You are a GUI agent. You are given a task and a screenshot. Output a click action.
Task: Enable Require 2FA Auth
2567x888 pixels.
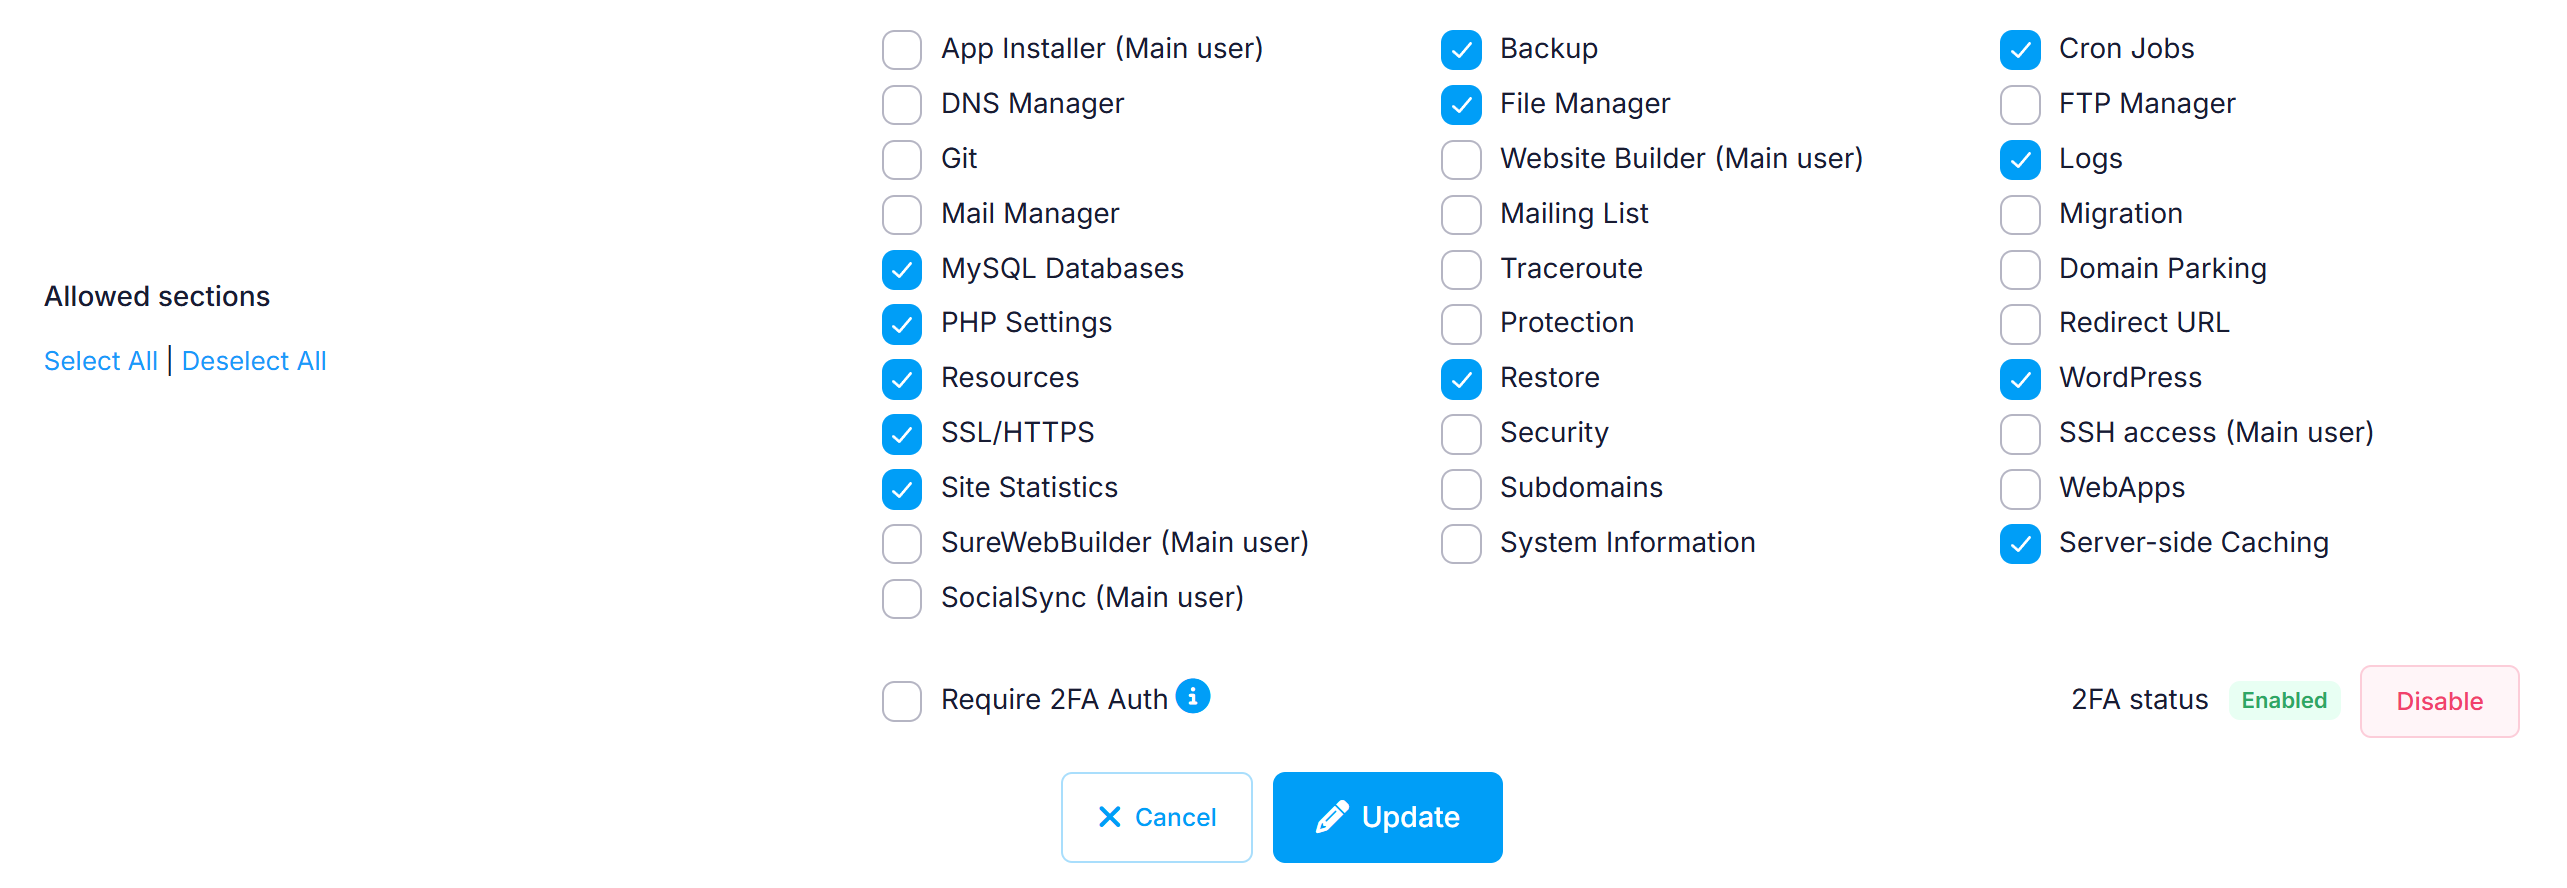pos(901,701)
